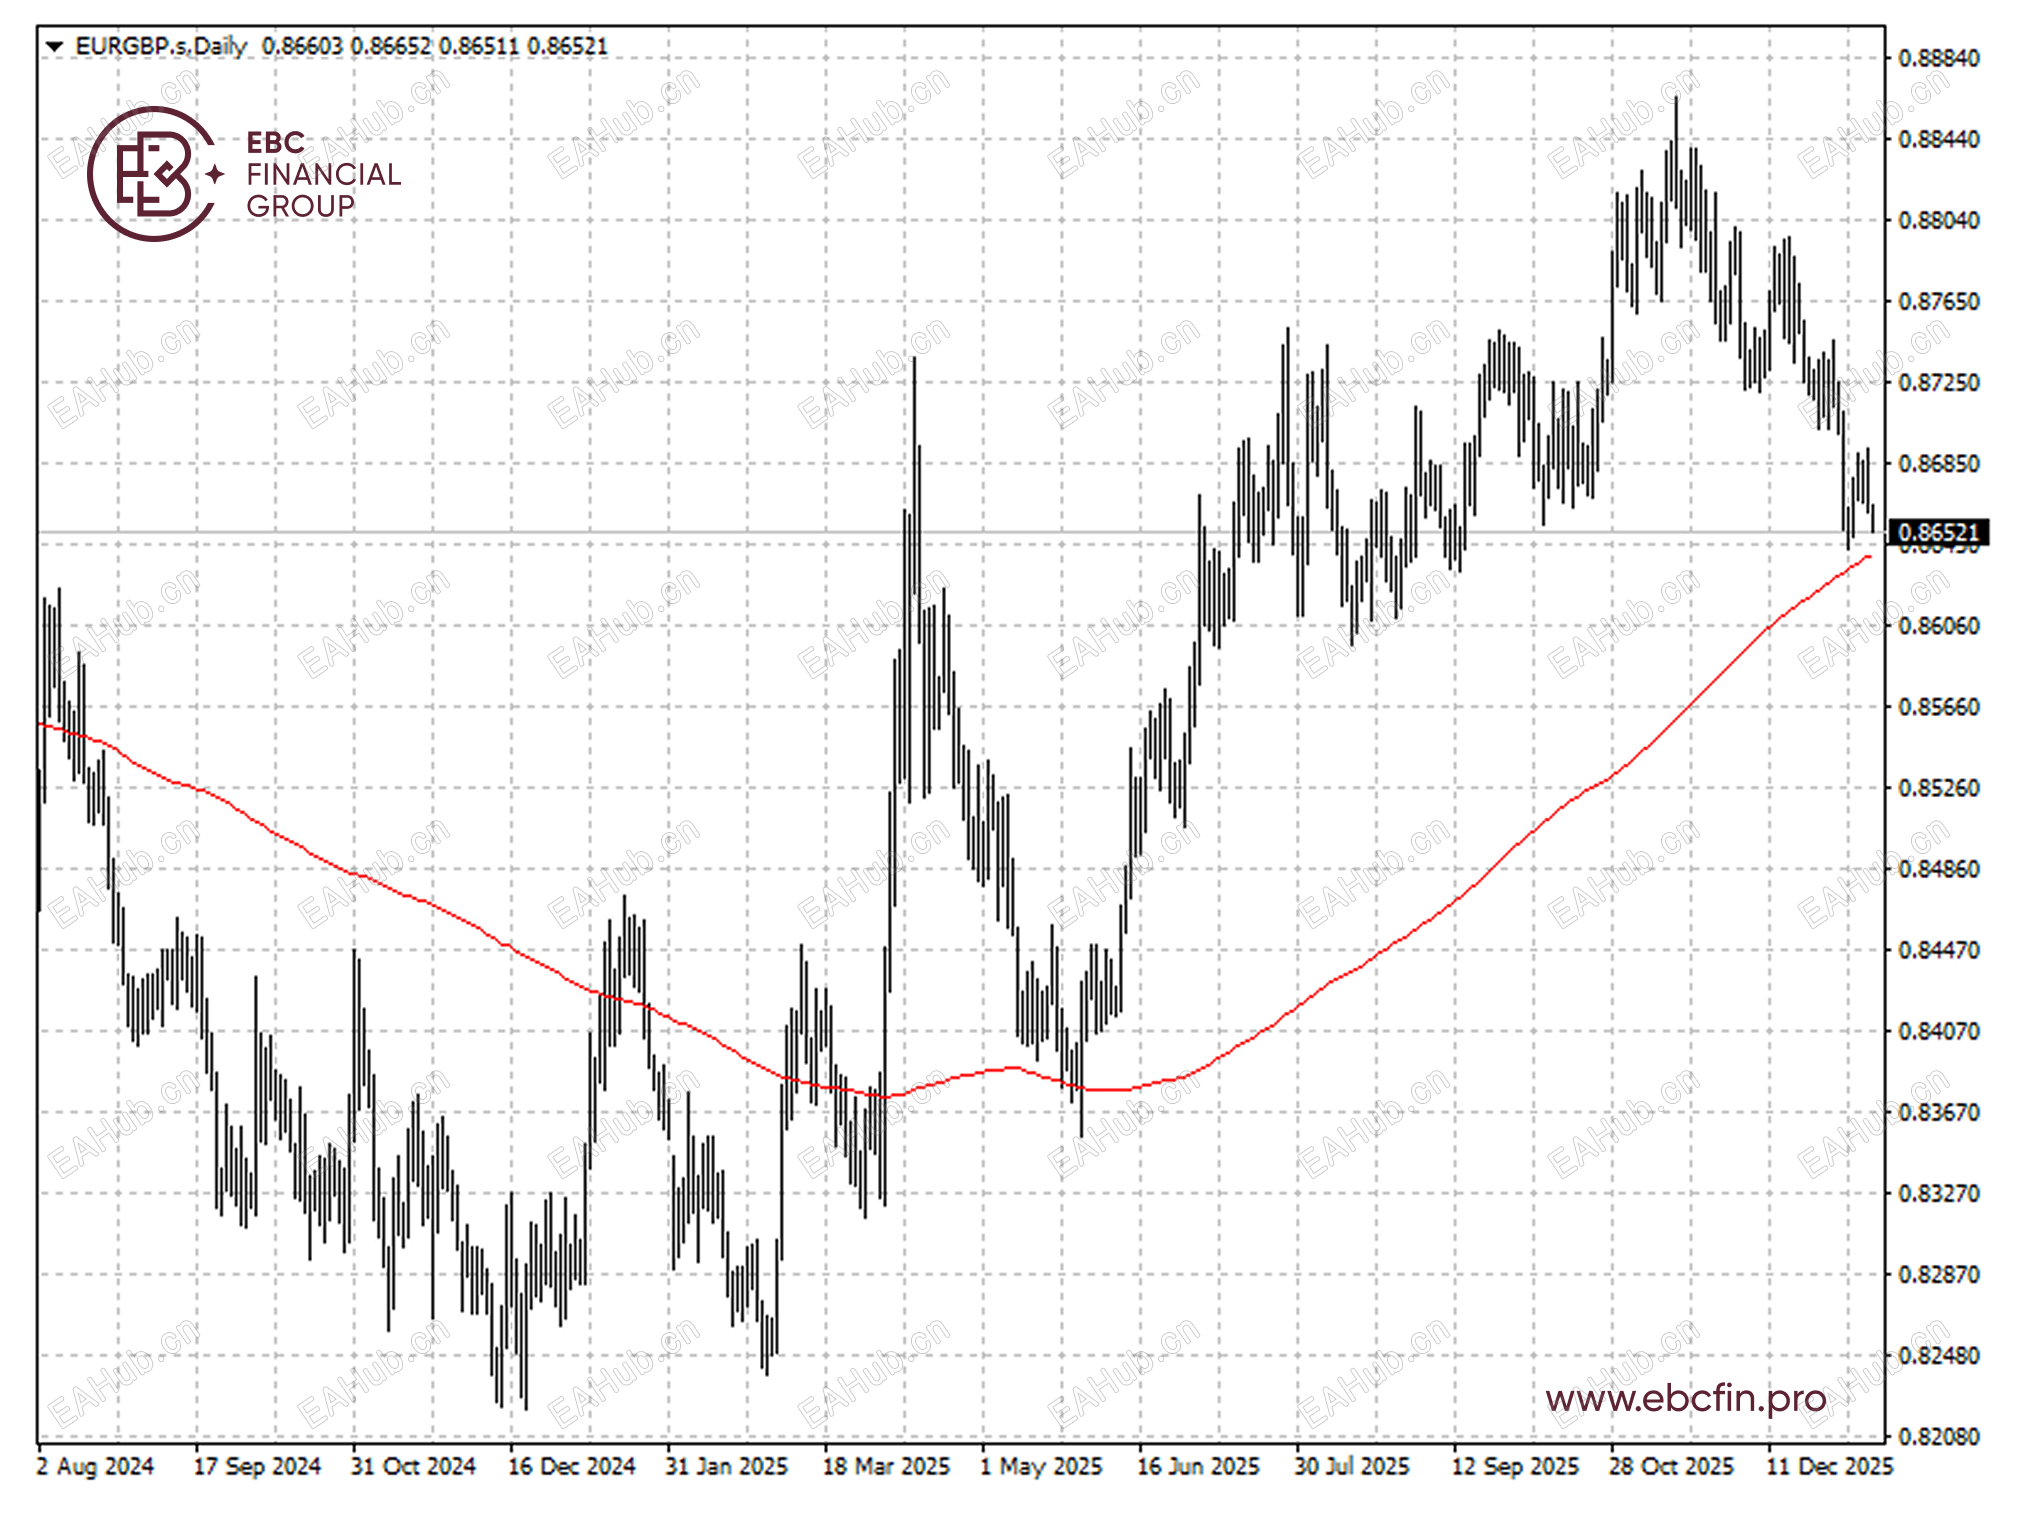Click the 0.88840 price scale label
The image size is (2028, 1514).
point(1938,58)
